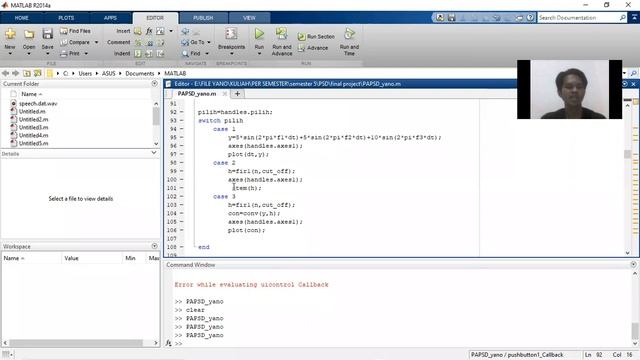
Task: Click the fx insert function icon
Action: (x=149, y=31)
